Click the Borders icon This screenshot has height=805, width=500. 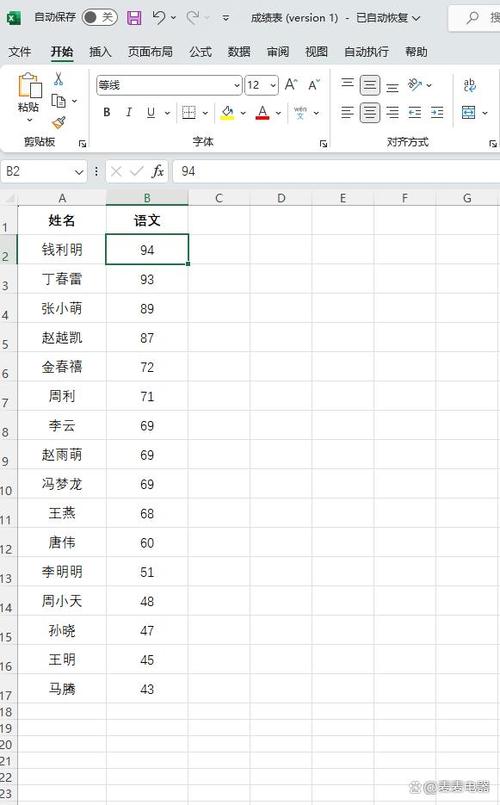click(x=189, y=112)
